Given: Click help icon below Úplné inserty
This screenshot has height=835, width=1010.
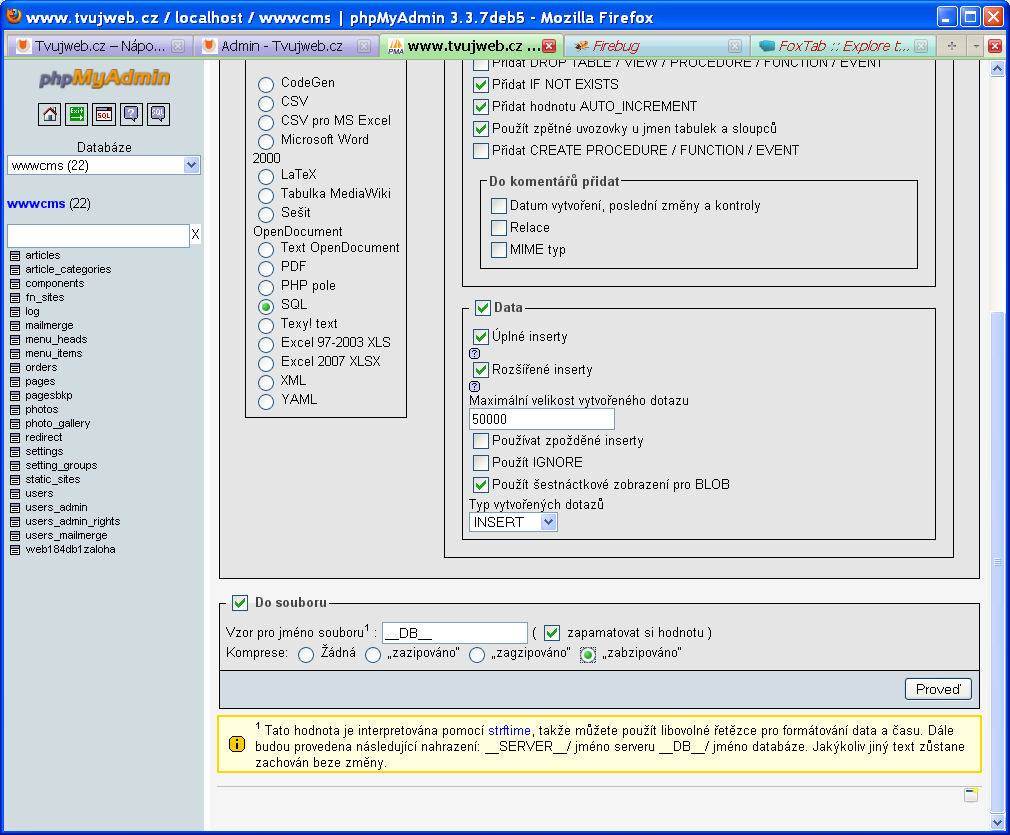Looking at the screenshot, I should click(x=475, y=353).
